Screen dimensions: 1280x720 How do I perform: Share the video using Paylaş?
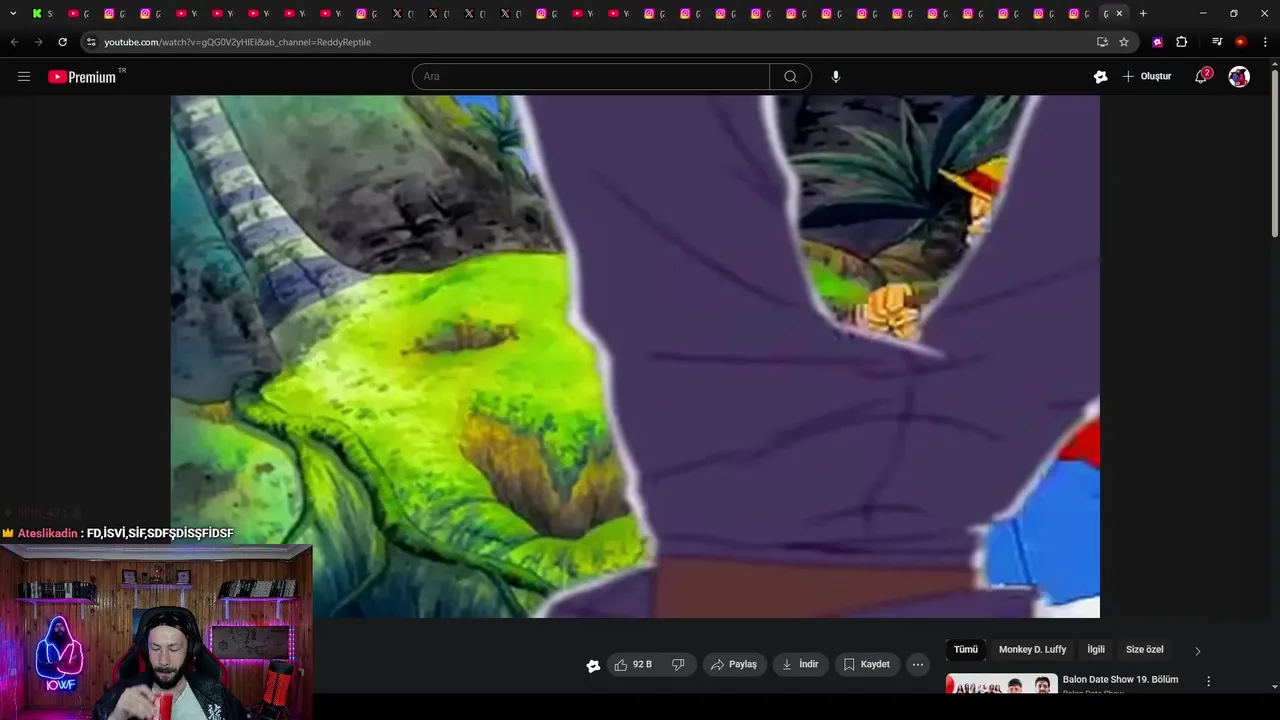pyautogui.click(x=733, y=664)
